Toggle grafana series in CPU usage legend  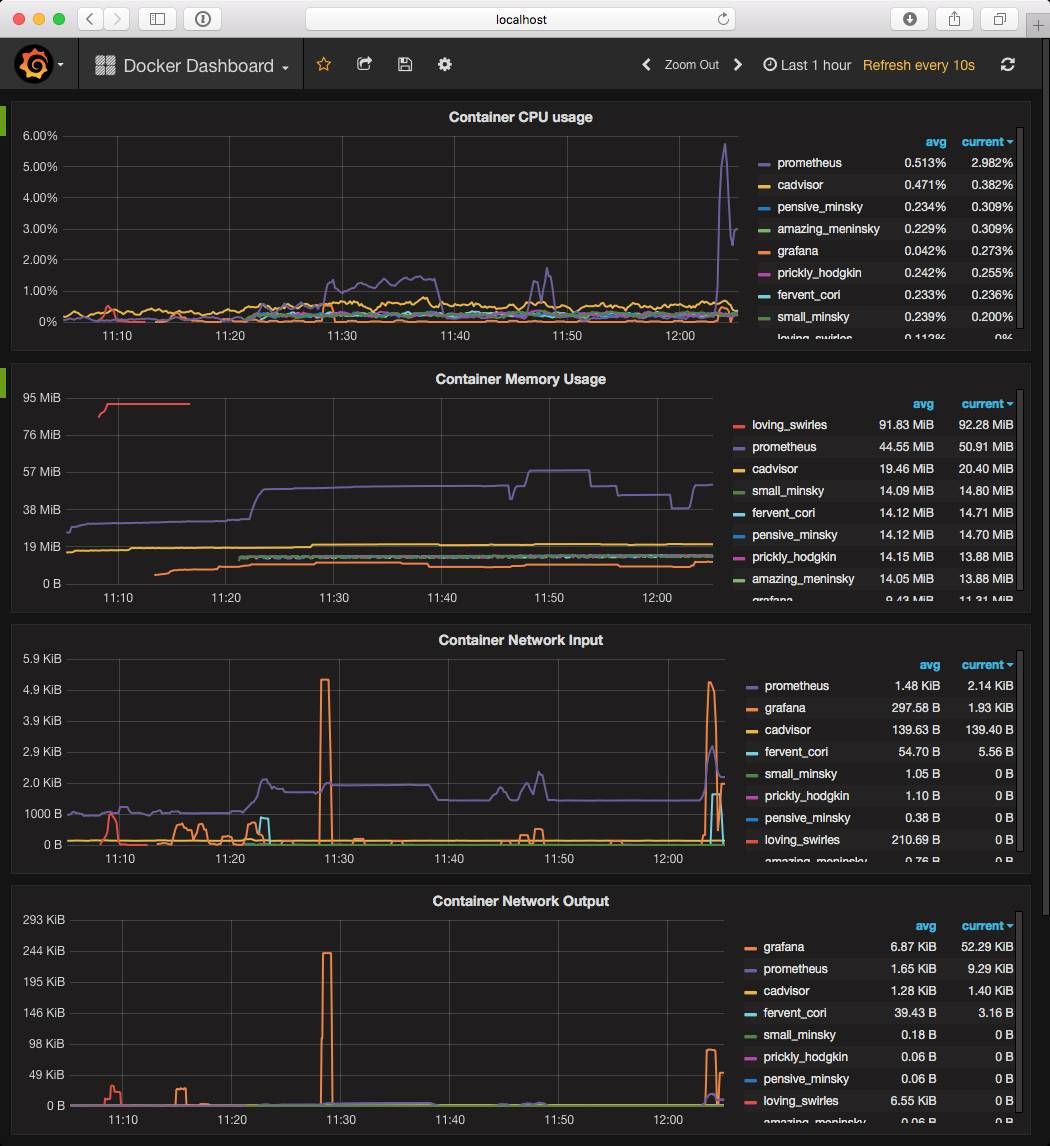[x=797, y=251]
